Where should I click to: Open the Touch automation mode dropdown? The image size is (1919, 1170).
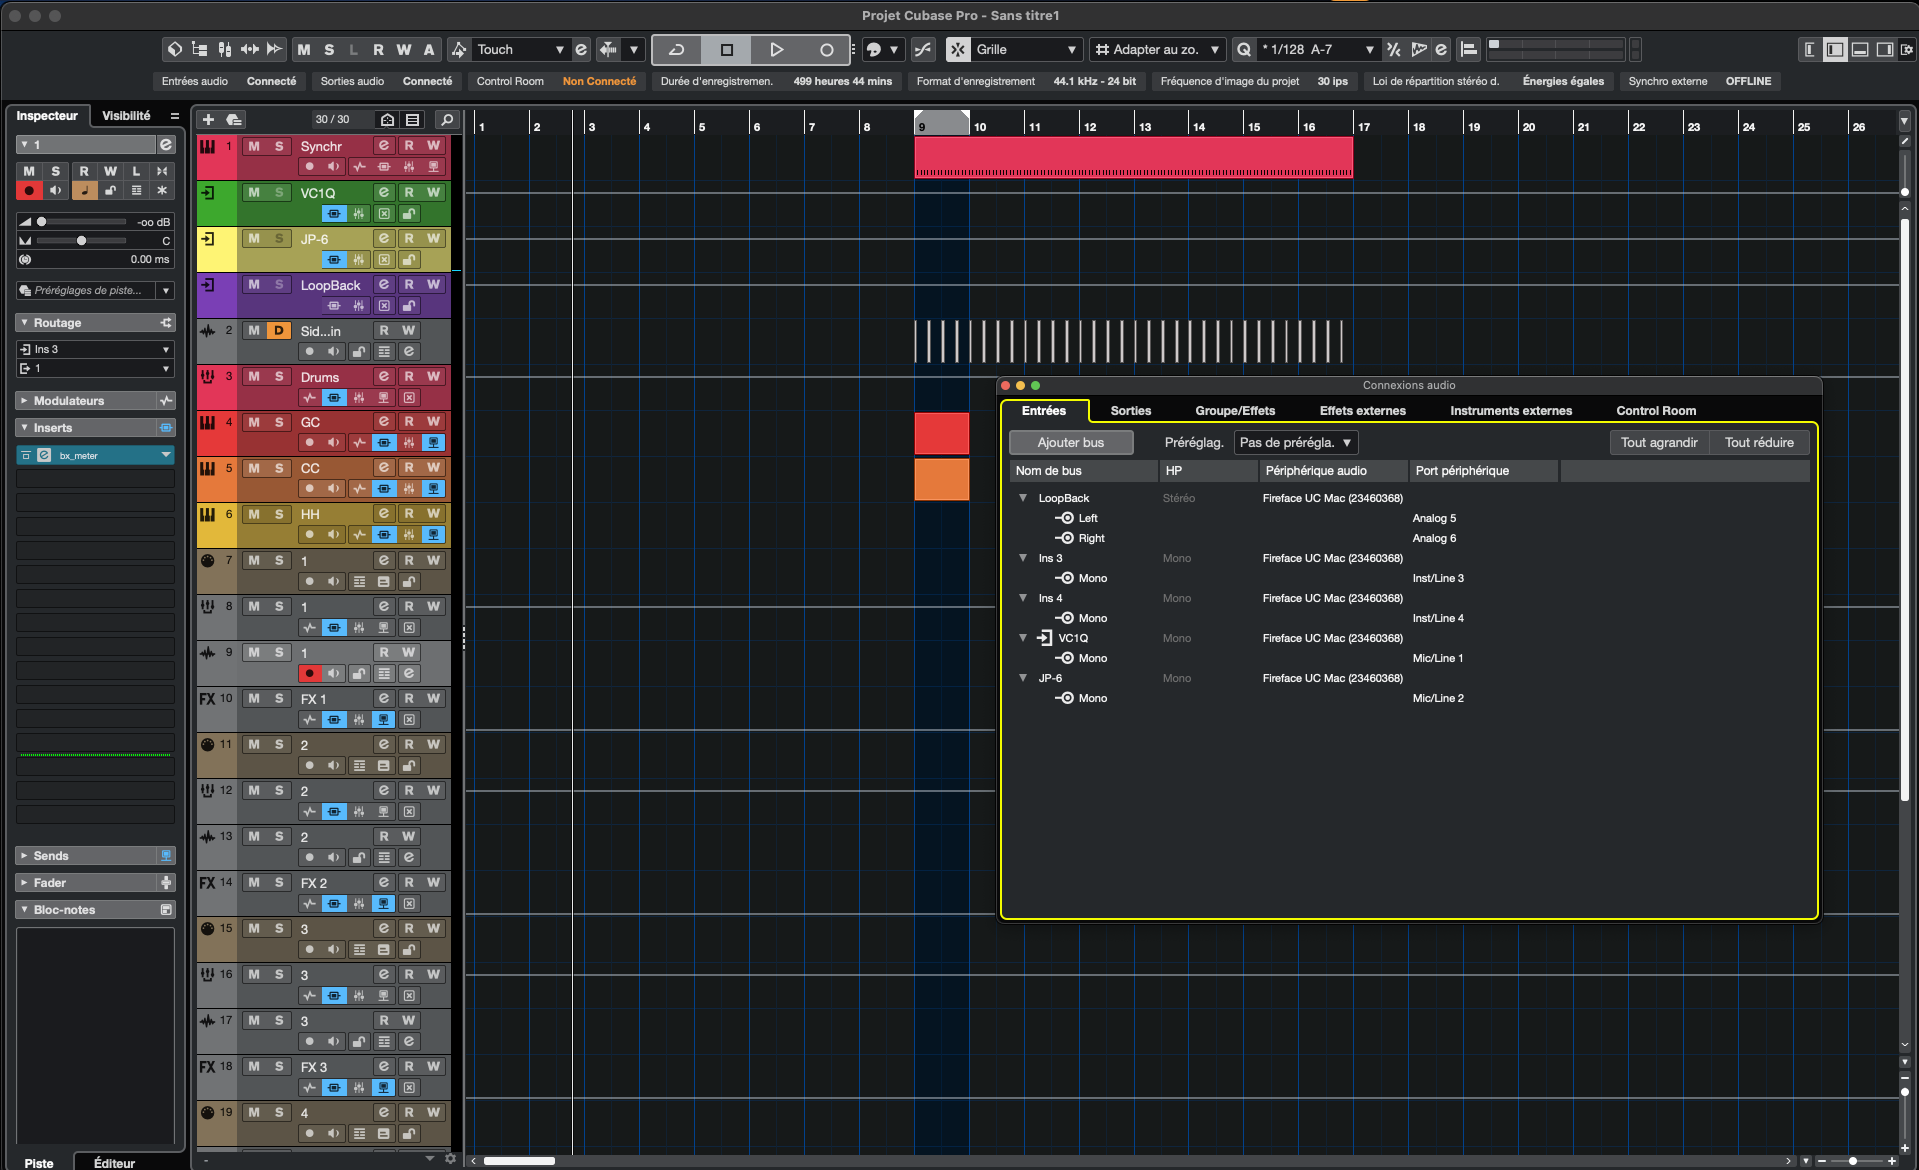point(519,50)
